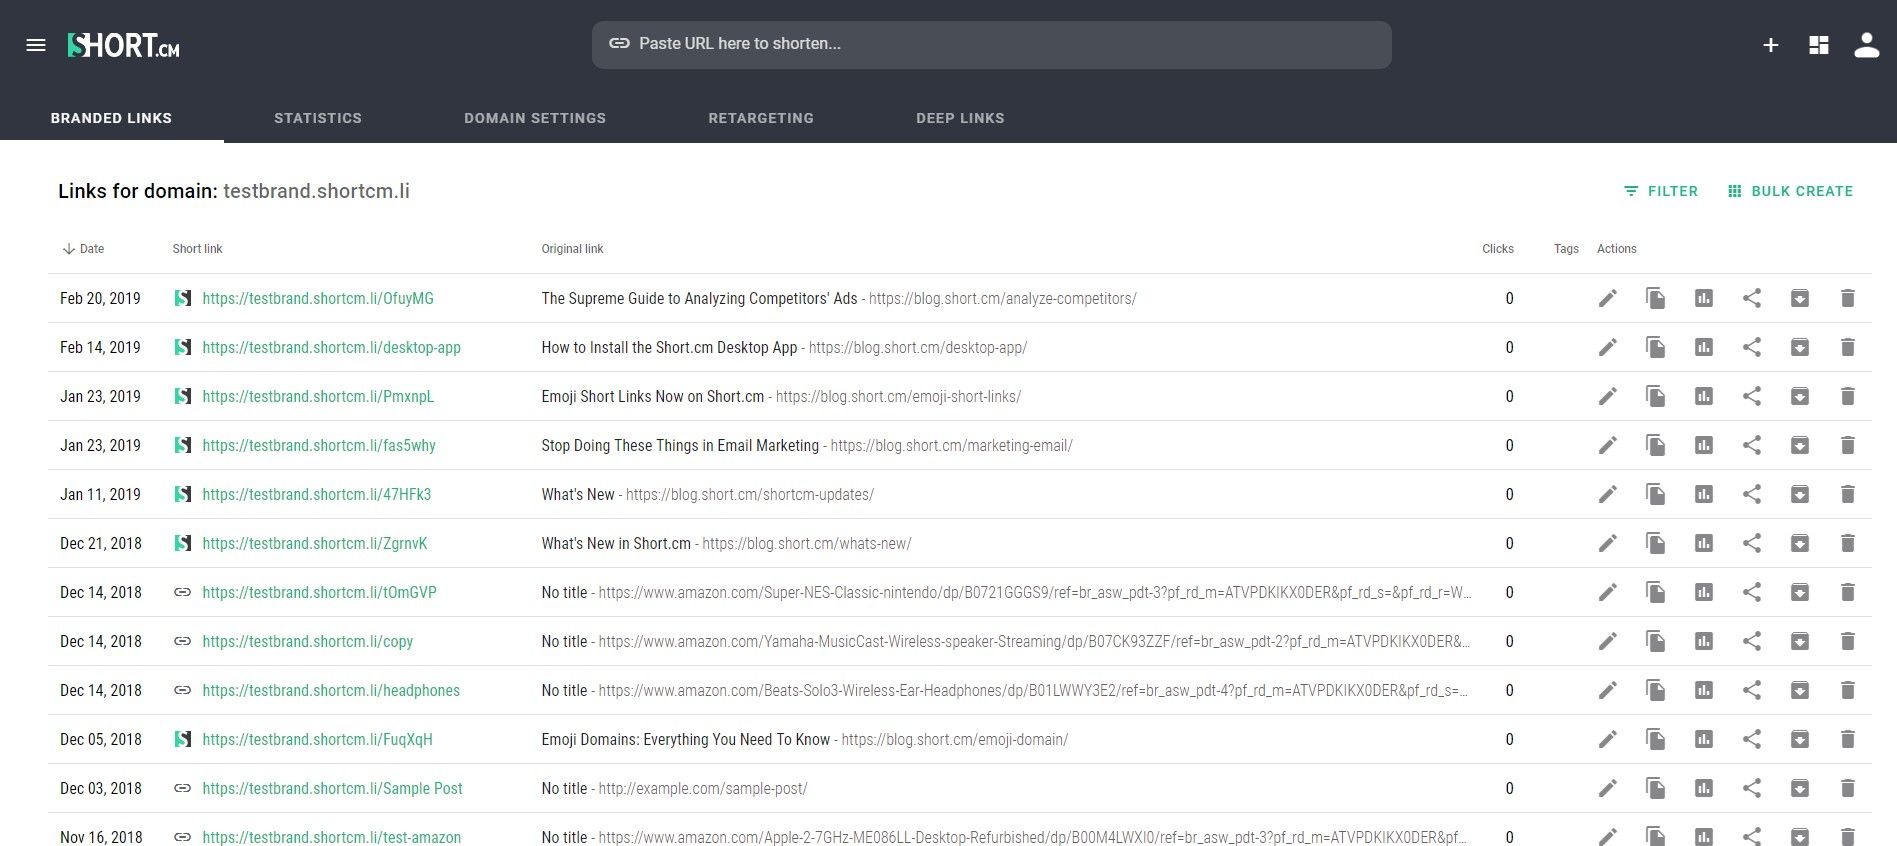Viewport: 1897px width, 846px height.
Task: Delete the headphones short link
Action: pyautogui.click(x=1847, y=690)
